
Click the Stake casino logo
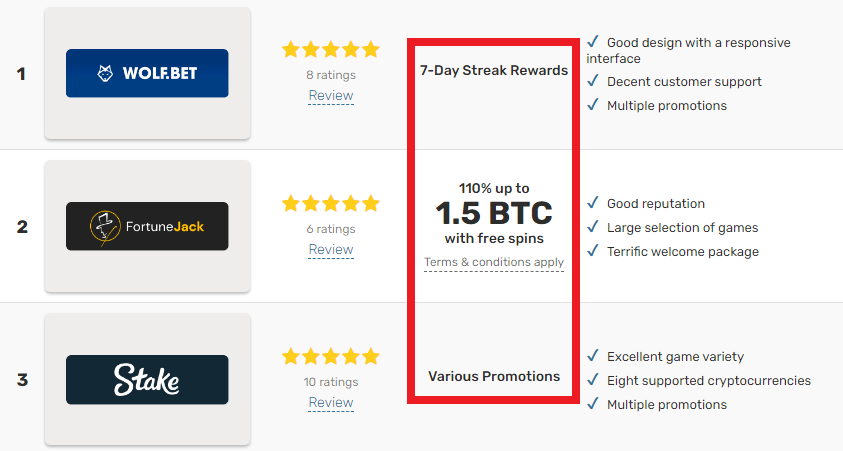pos(147,380)
